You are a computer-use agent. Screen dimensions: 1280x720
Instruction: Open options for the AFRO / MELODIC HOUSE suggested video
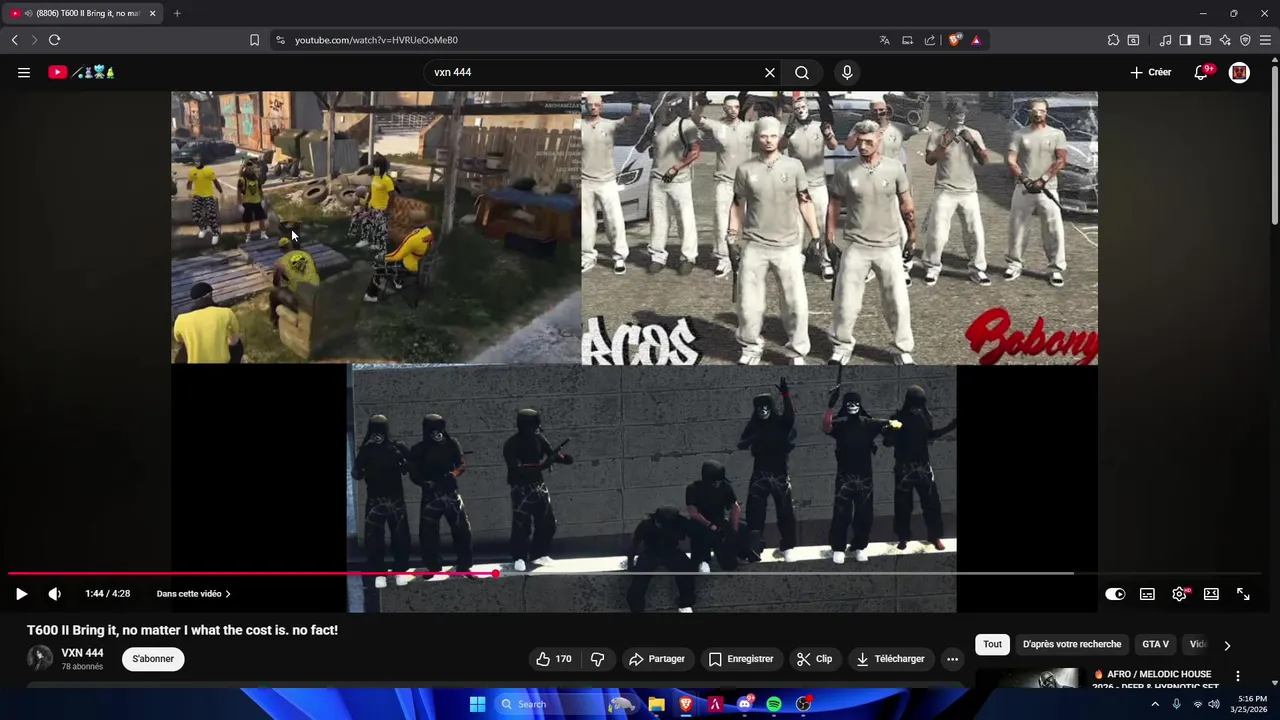[x=1238, y=676]
